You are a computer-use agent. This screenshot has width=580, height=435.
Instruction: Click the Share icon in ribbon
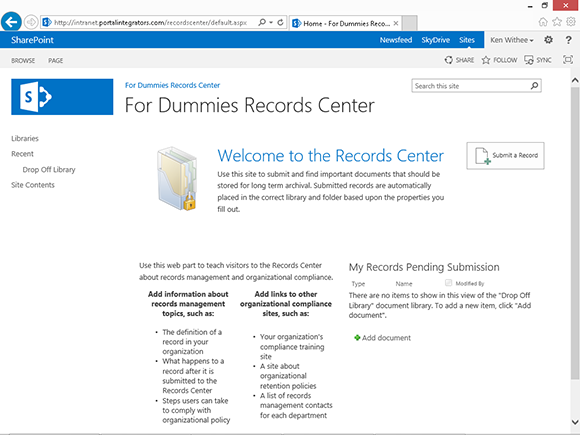pos(449,60)
